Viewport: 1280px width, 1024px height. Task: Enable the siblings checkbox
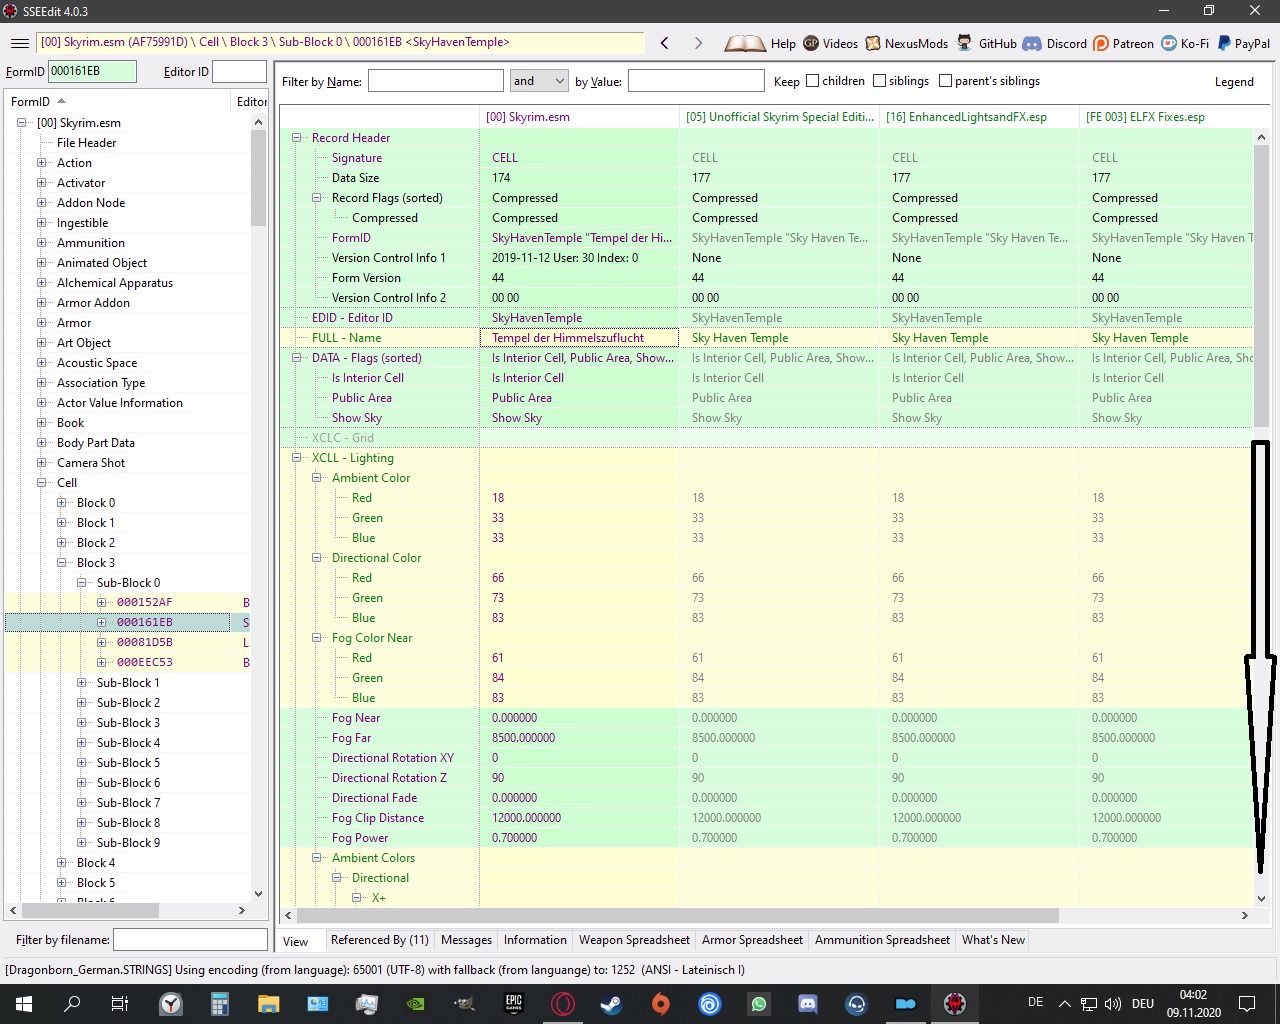[879, 81]
